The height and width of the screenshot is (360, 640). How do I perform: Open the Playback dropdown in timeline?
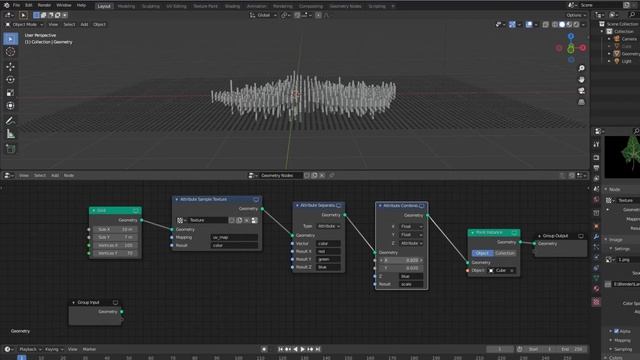30,349
